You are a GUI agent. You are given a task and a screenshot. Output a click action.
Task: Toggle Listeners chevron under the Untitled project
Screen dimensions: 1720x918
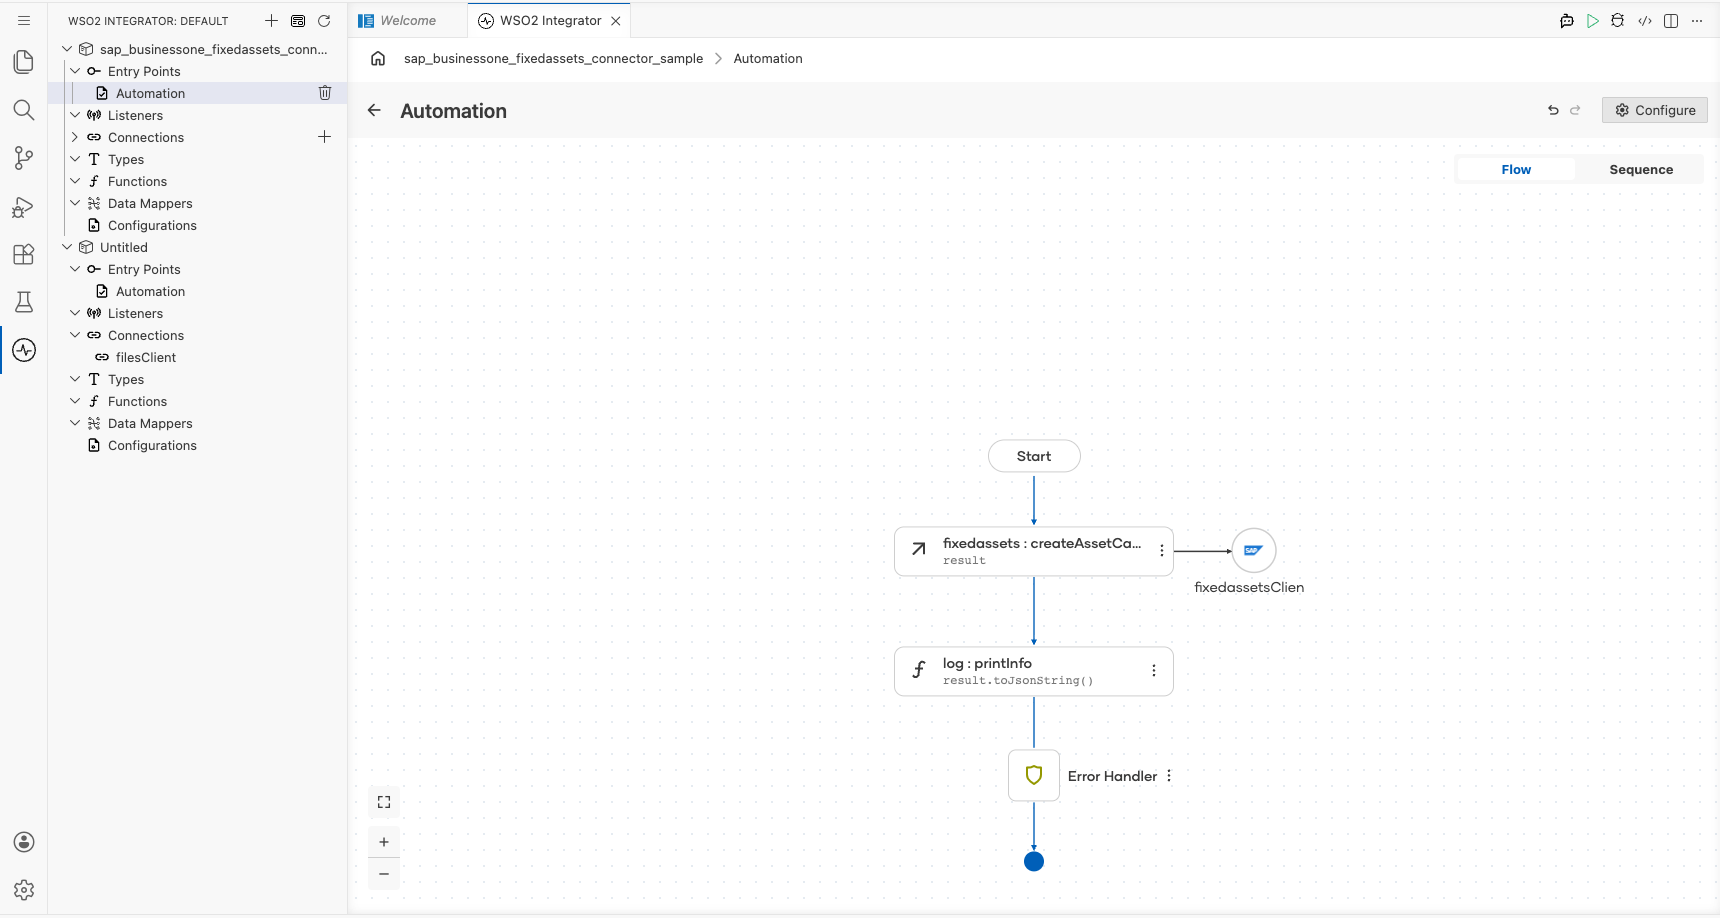(75, 313)
